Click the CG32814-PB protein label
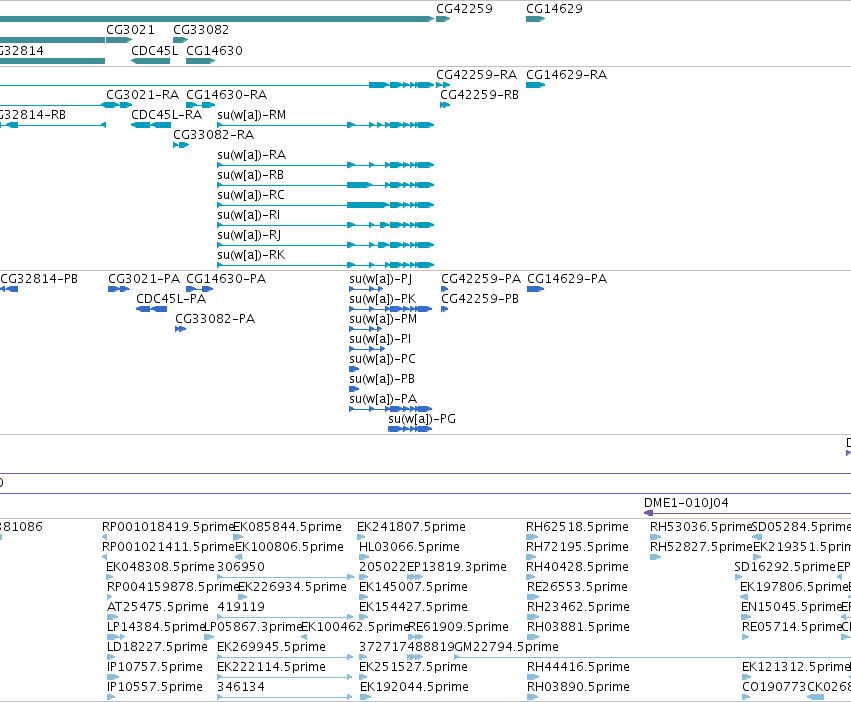The height and width of the screenshot is (702, 851). click(x=39, y=279)
